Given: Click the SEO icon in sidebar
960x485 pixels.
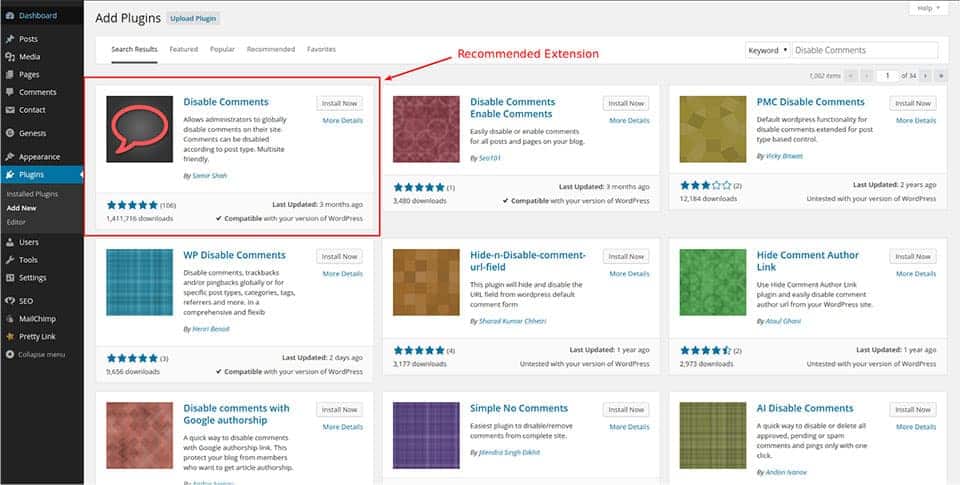Looking at the screenshot, I should pos(10,301).
